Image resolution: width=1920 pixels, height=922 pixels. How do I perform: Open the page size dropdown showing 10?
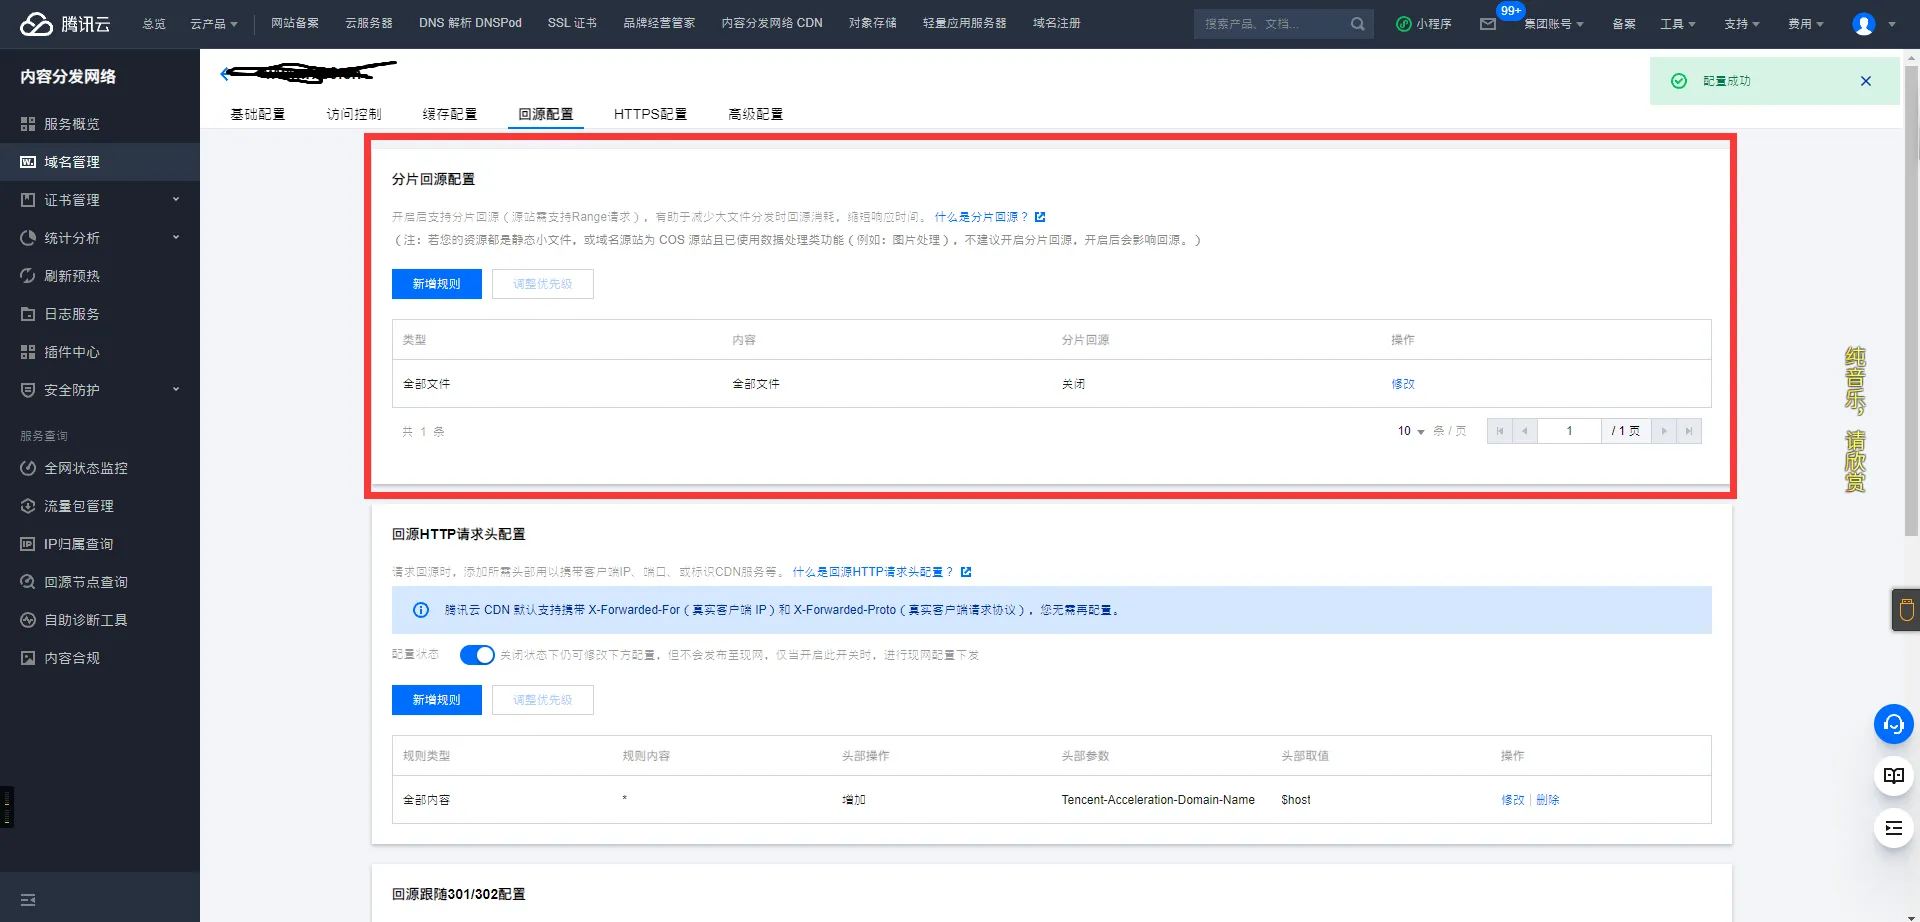point(1408,430)
